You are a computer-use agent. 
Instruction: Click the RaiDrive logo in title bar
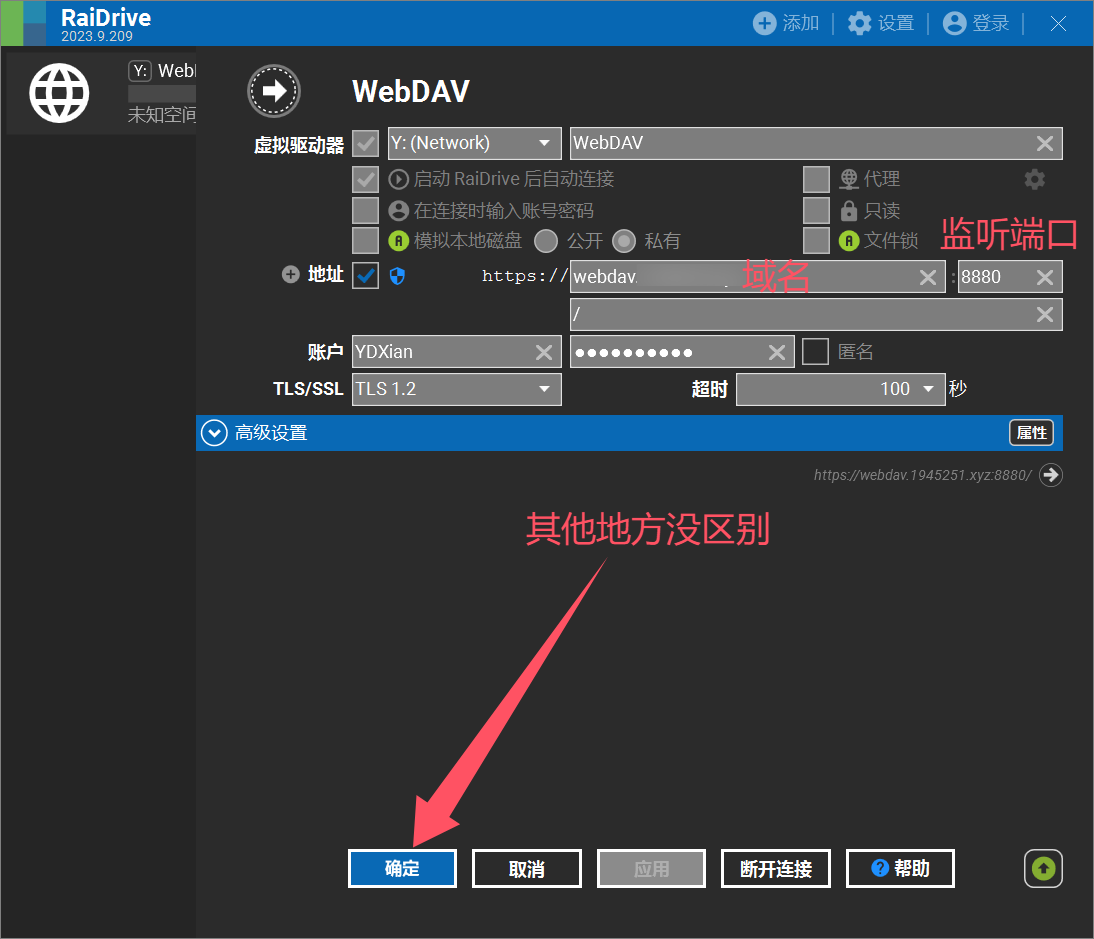pos(24,23)
